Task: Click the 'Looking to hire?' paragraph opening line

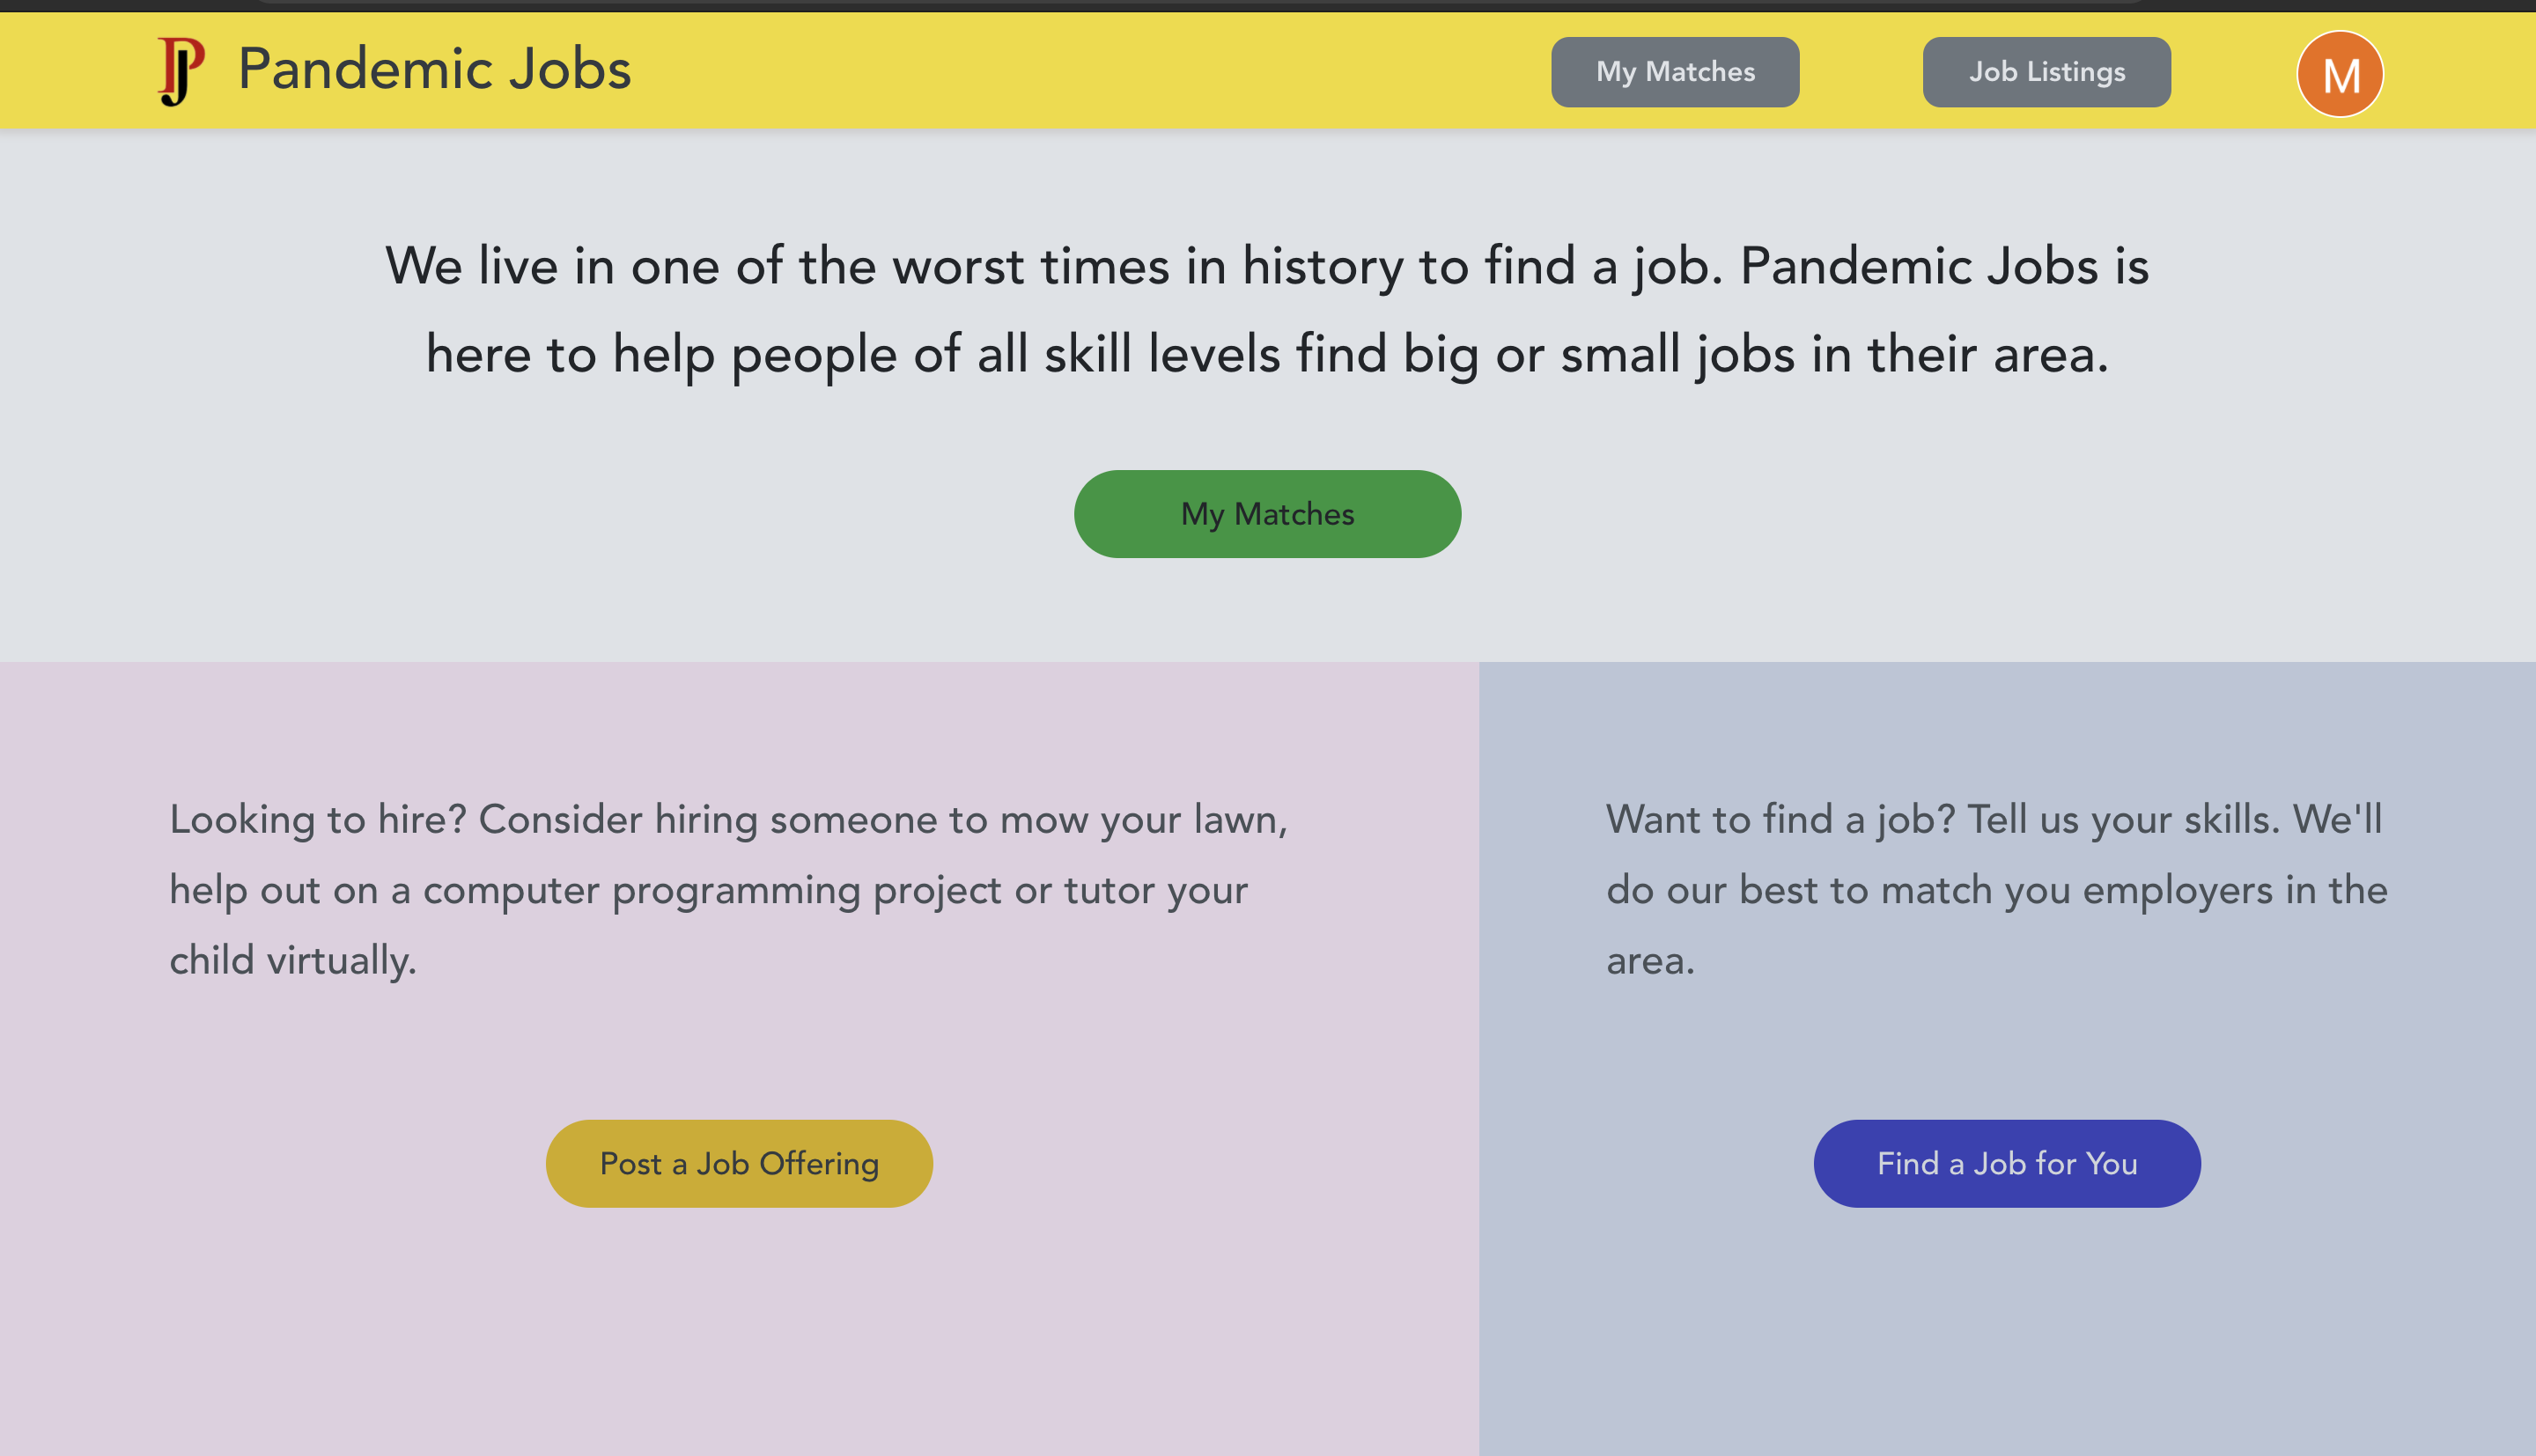Action: tap(728, 820)
